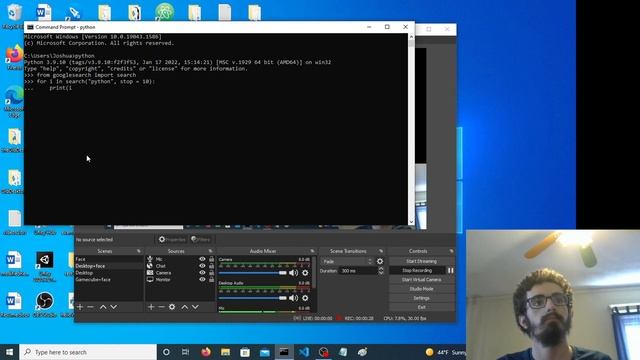Click the Exit button in OBS

click(x=421, y=307)
